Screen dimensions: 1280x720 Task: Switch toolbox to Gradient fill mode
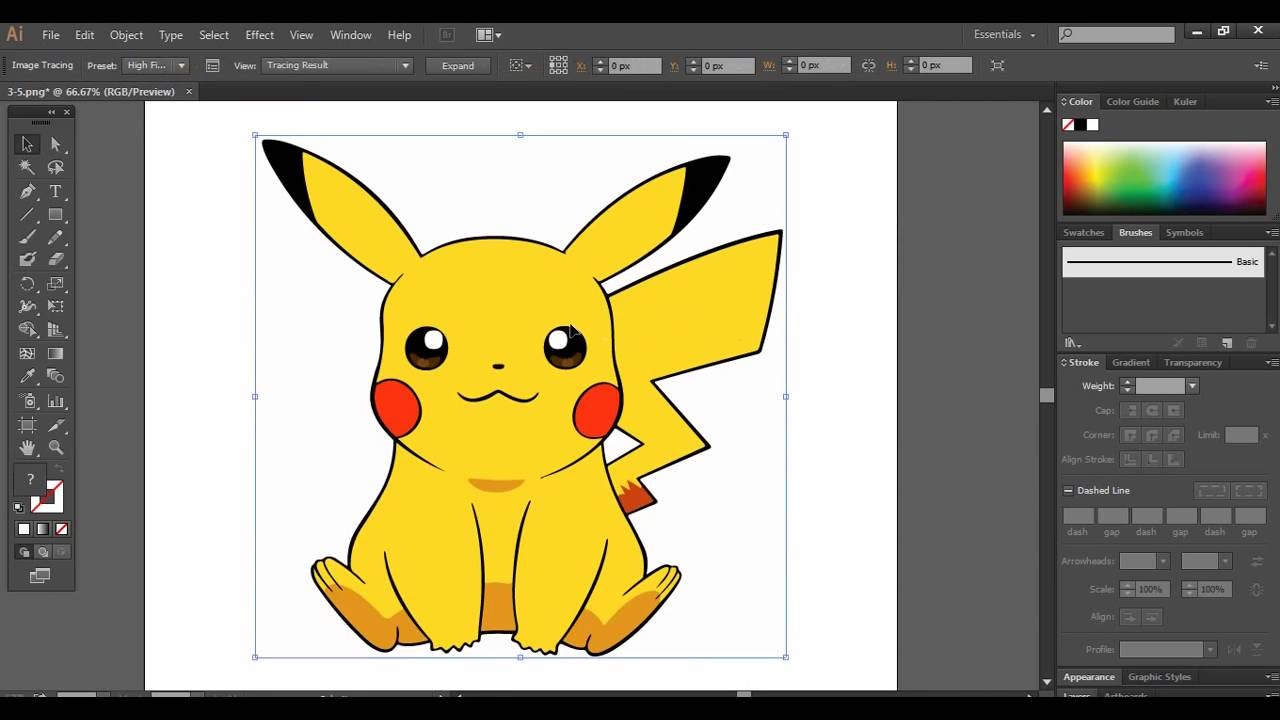click(43, 529)
